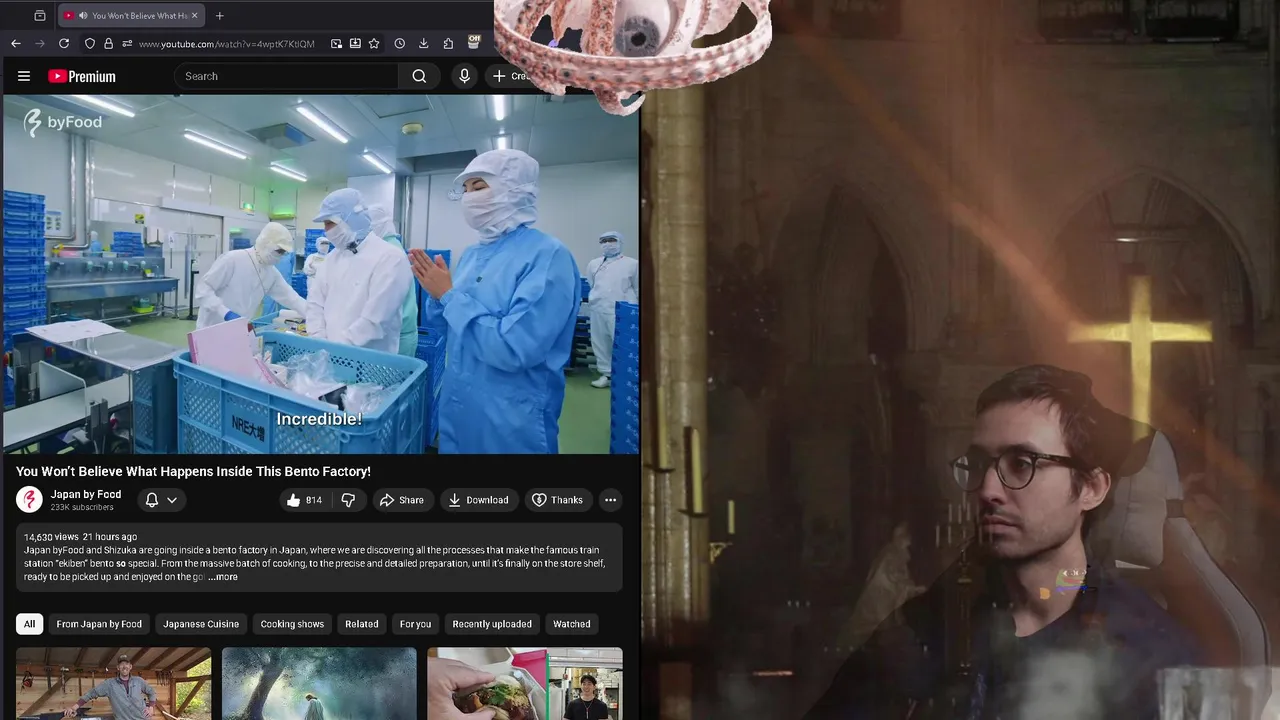The width and height of the screenshot is (1280, 720).
Task: Dislike the video with thumbs-down
Action: click(348, 500)
